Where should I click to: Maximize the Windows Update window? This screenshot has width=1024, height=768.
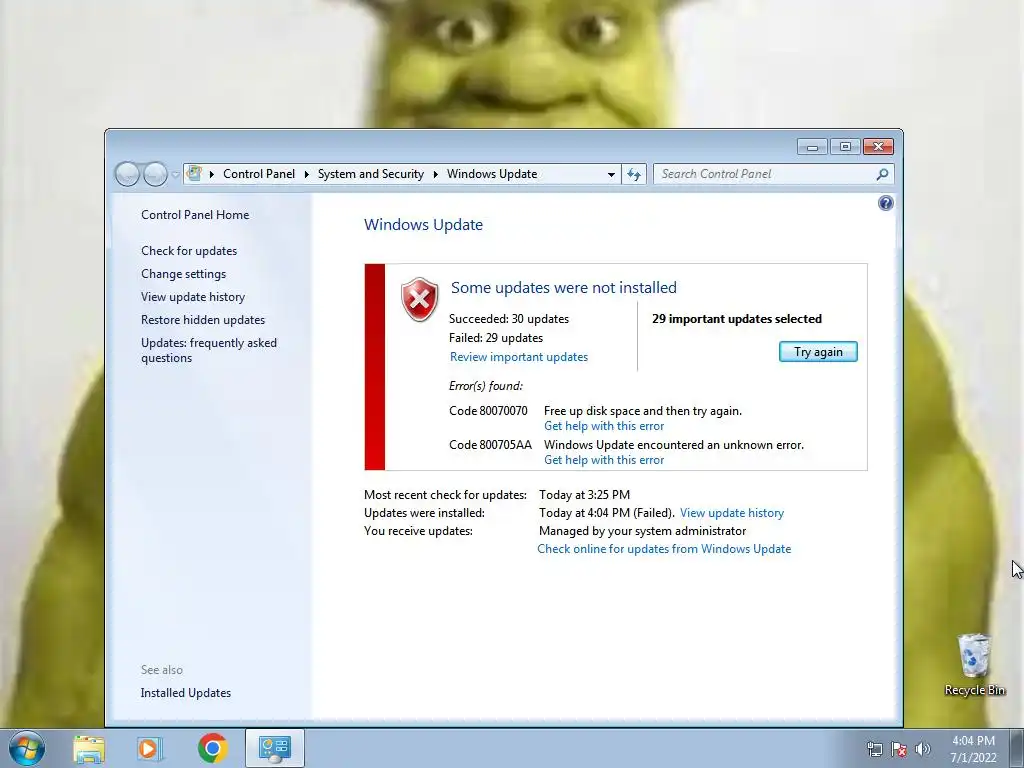(845, 147)
